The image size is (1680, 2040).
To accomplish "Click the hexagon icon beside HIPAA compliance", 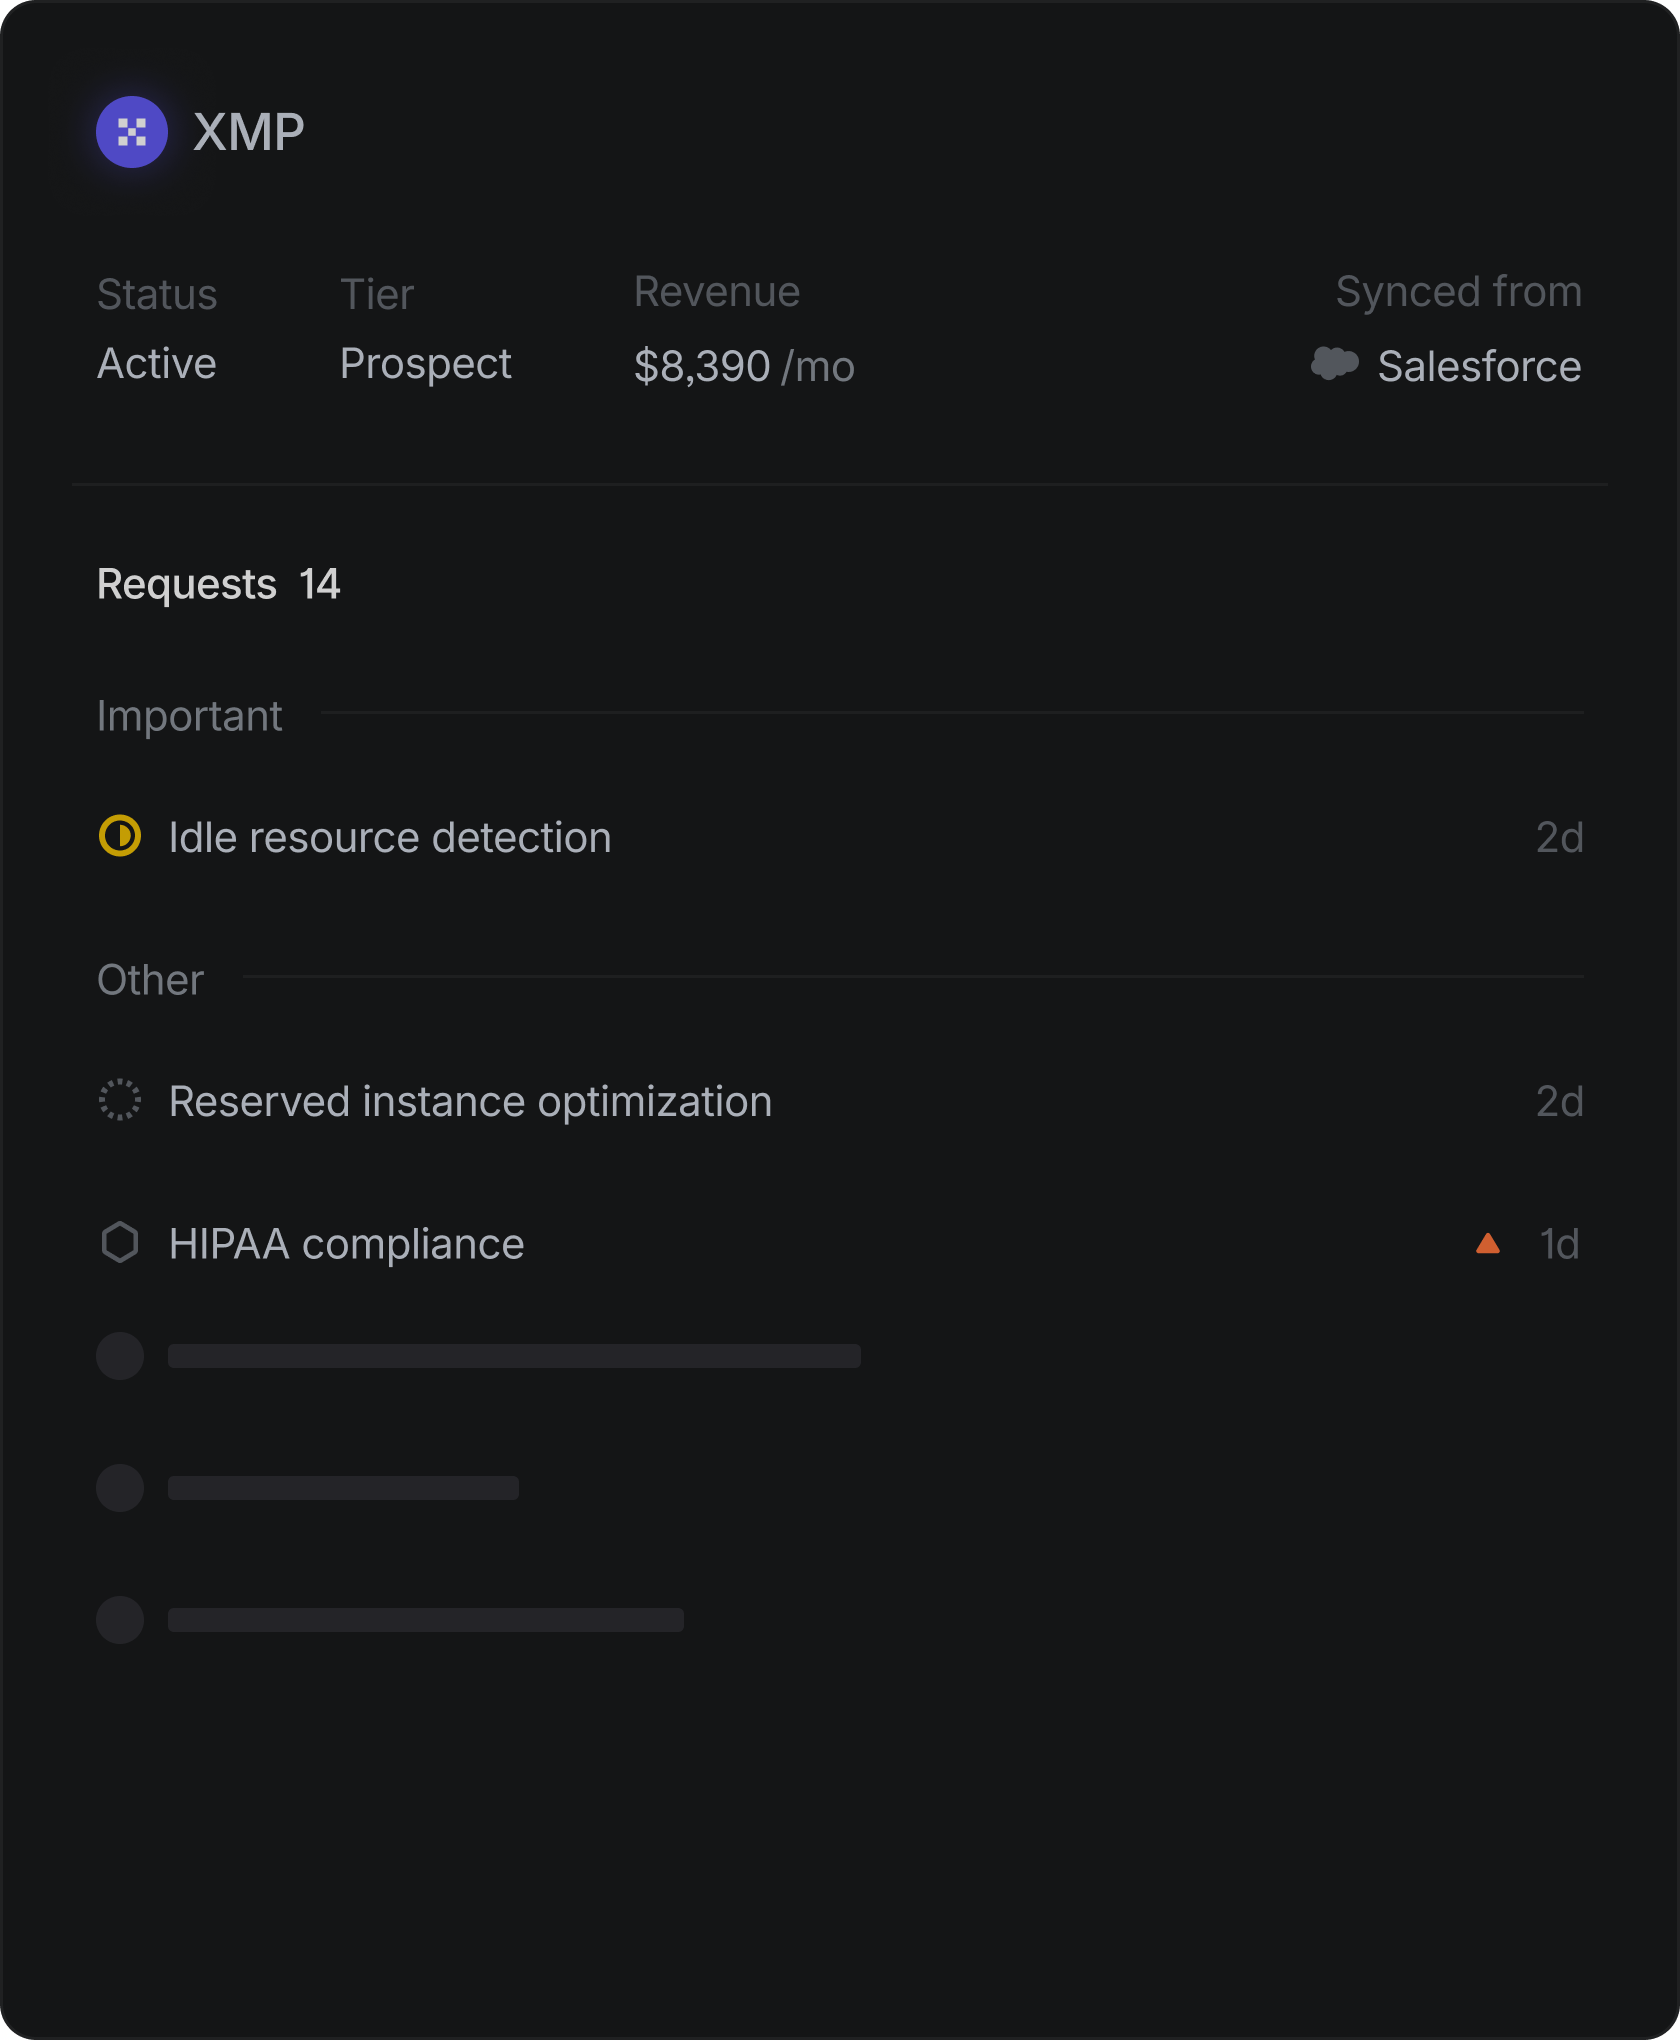I will 120,1243.
